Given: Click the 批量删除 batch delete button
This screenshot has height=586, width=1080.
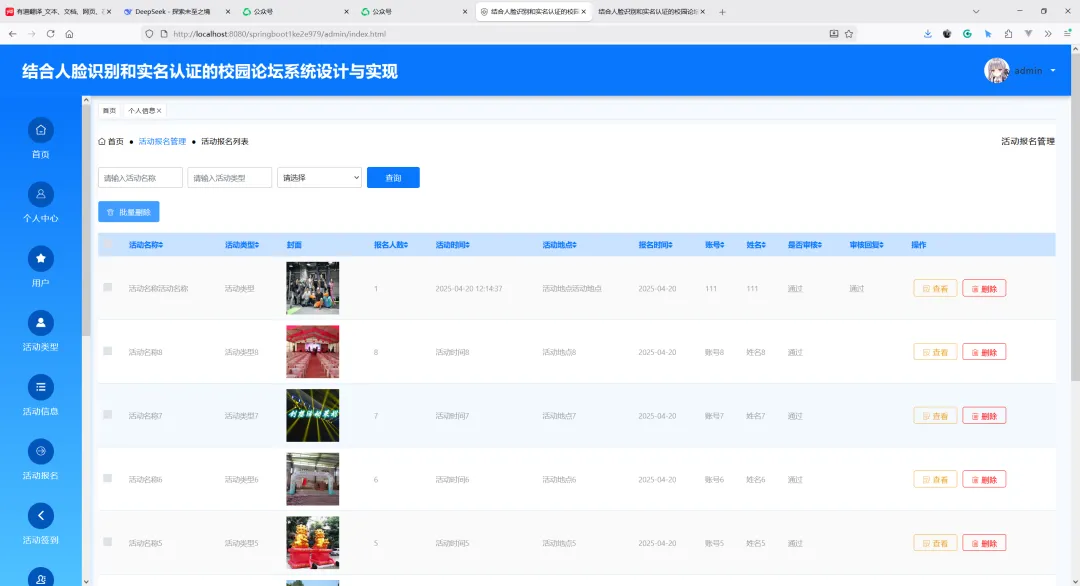Looking at the screenshot, I should point(129,212).
